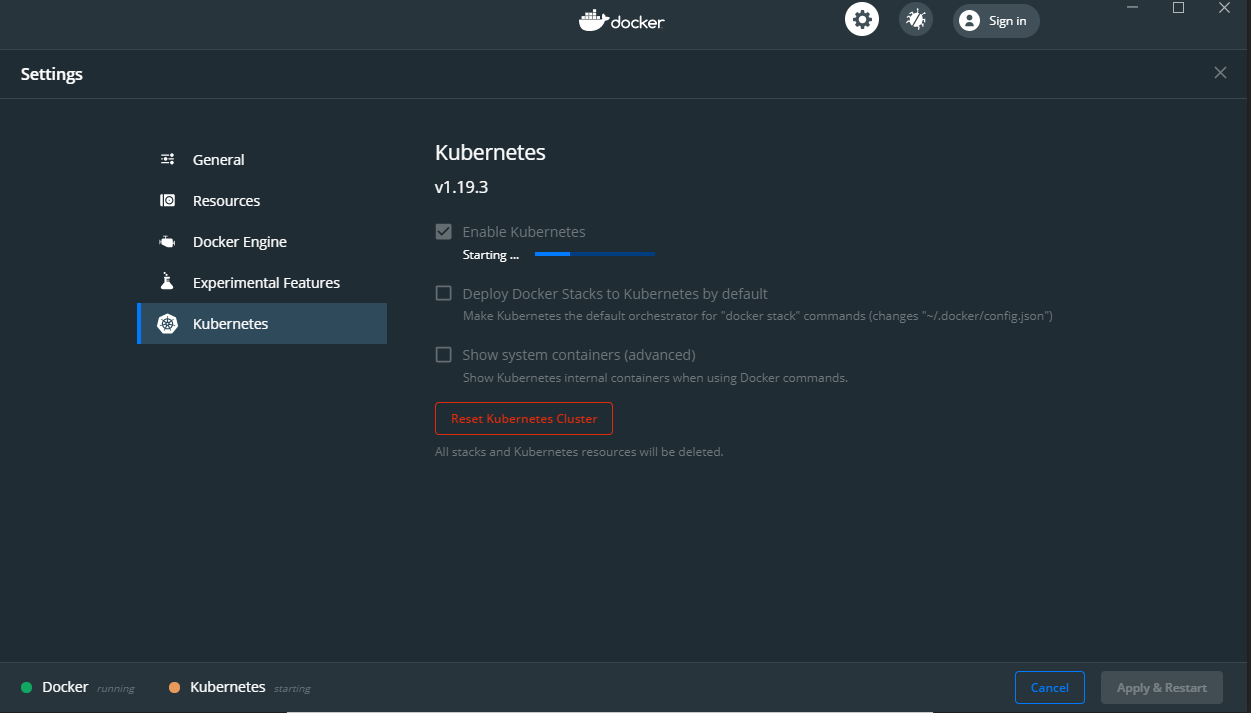Click the Kubernetes 'starting' status label
This screenshot has height=713, width=1251.
click(292, 689)
